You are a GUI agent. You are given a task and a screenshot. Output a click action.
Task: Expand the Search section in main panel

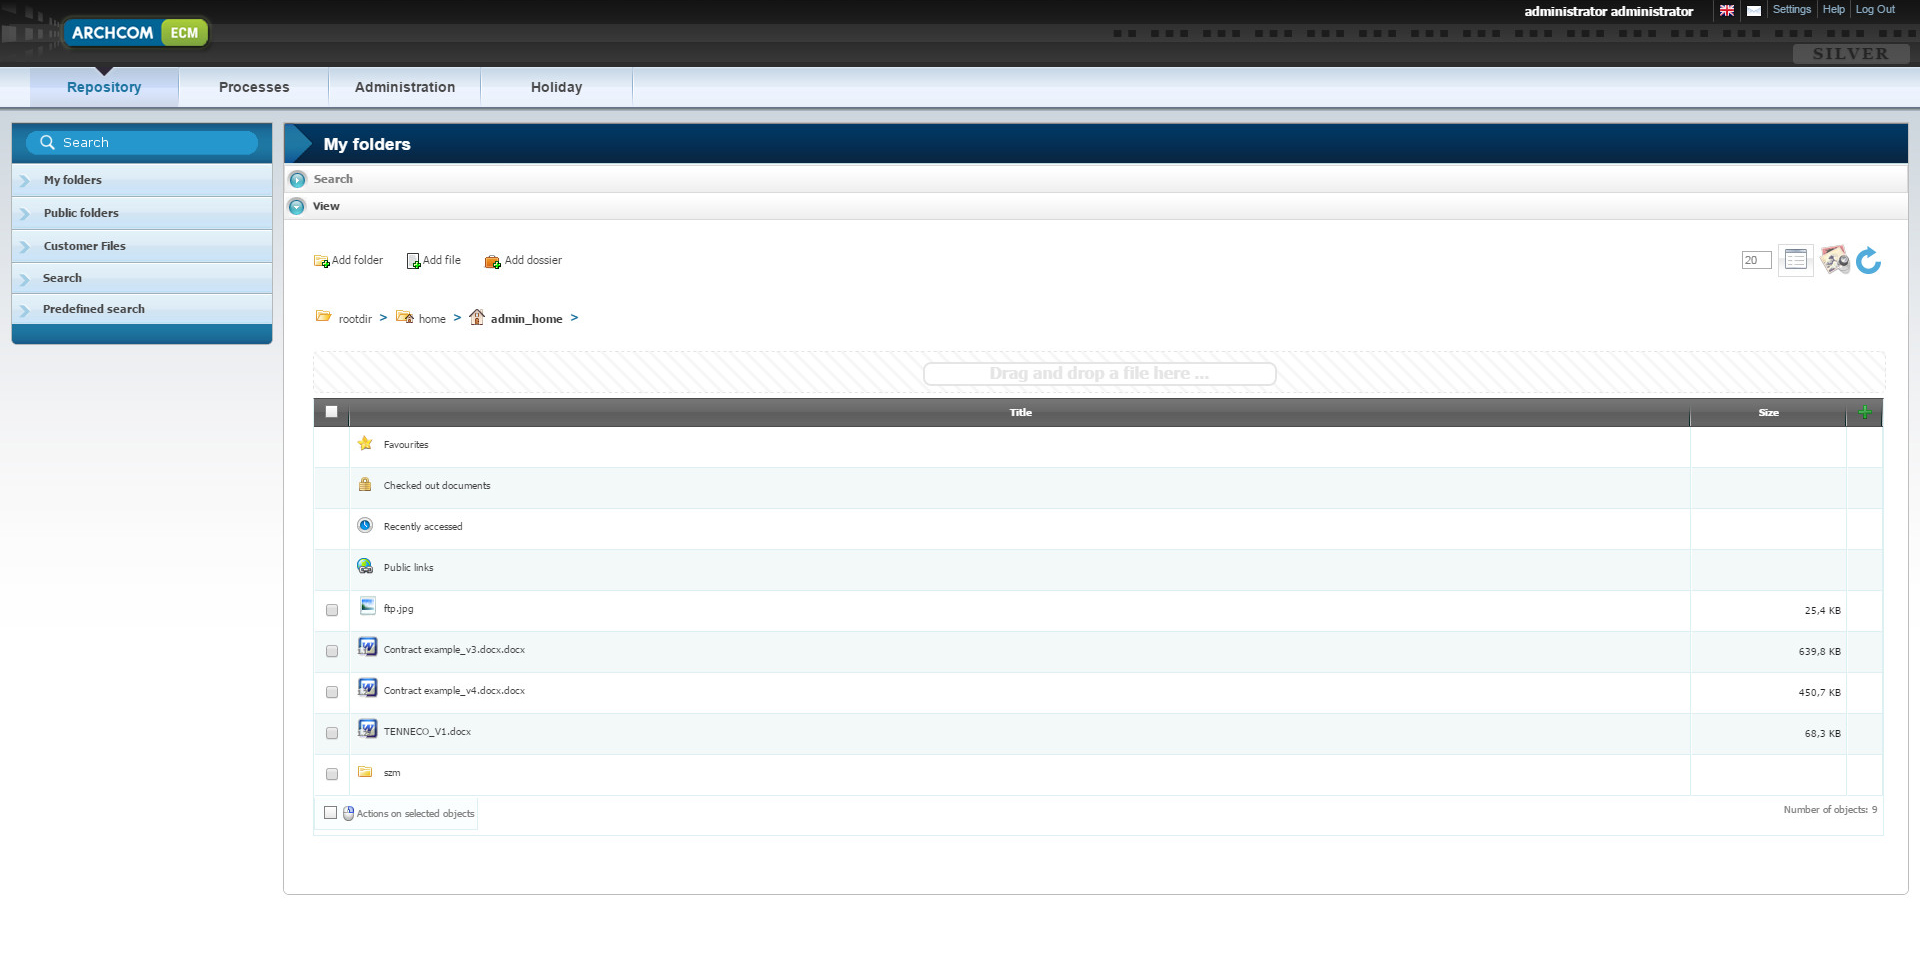click(297, 179)
